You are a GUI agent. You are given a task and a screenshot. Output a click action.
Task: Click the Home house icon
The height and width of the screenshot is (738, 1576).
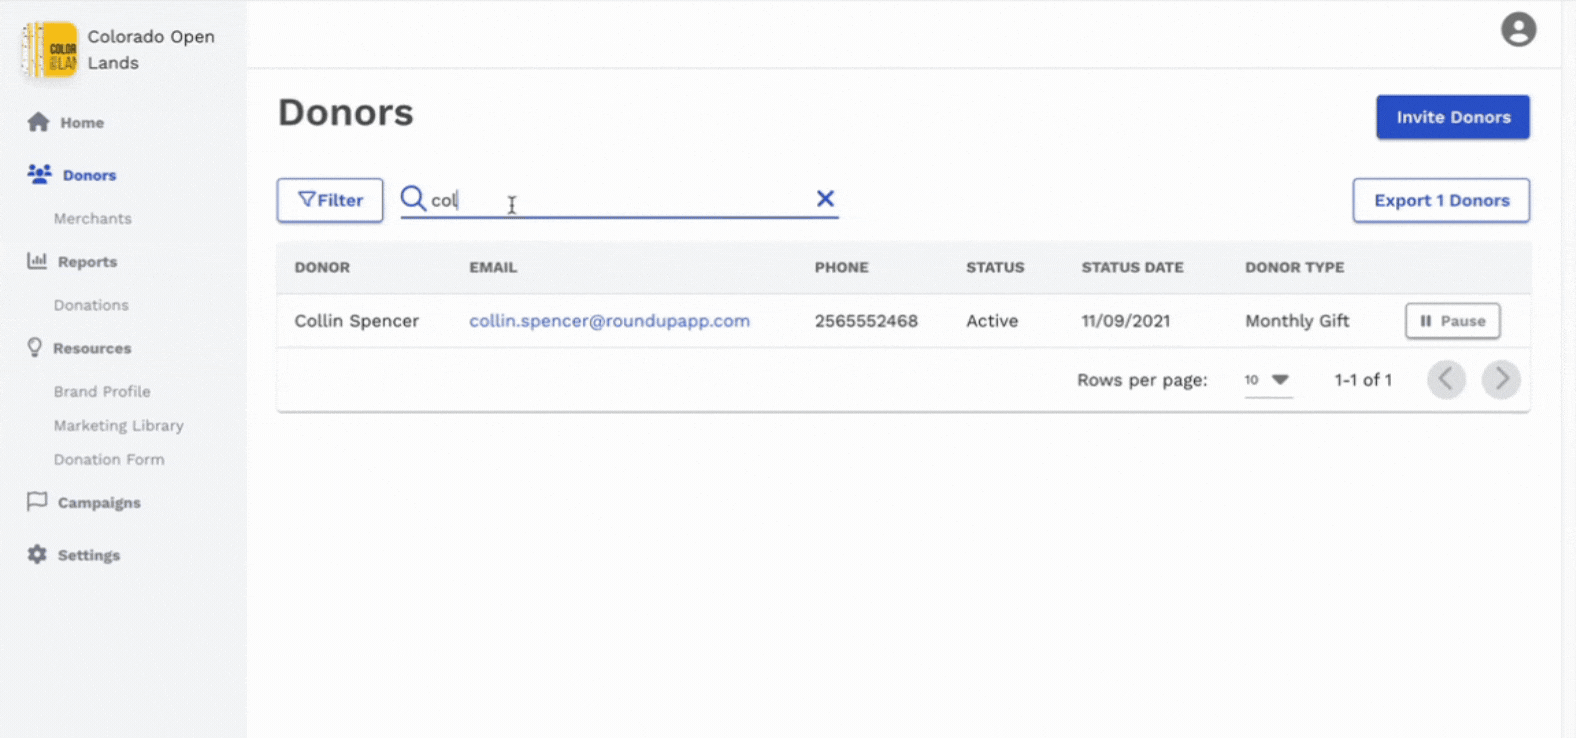(x=38, y=122)
